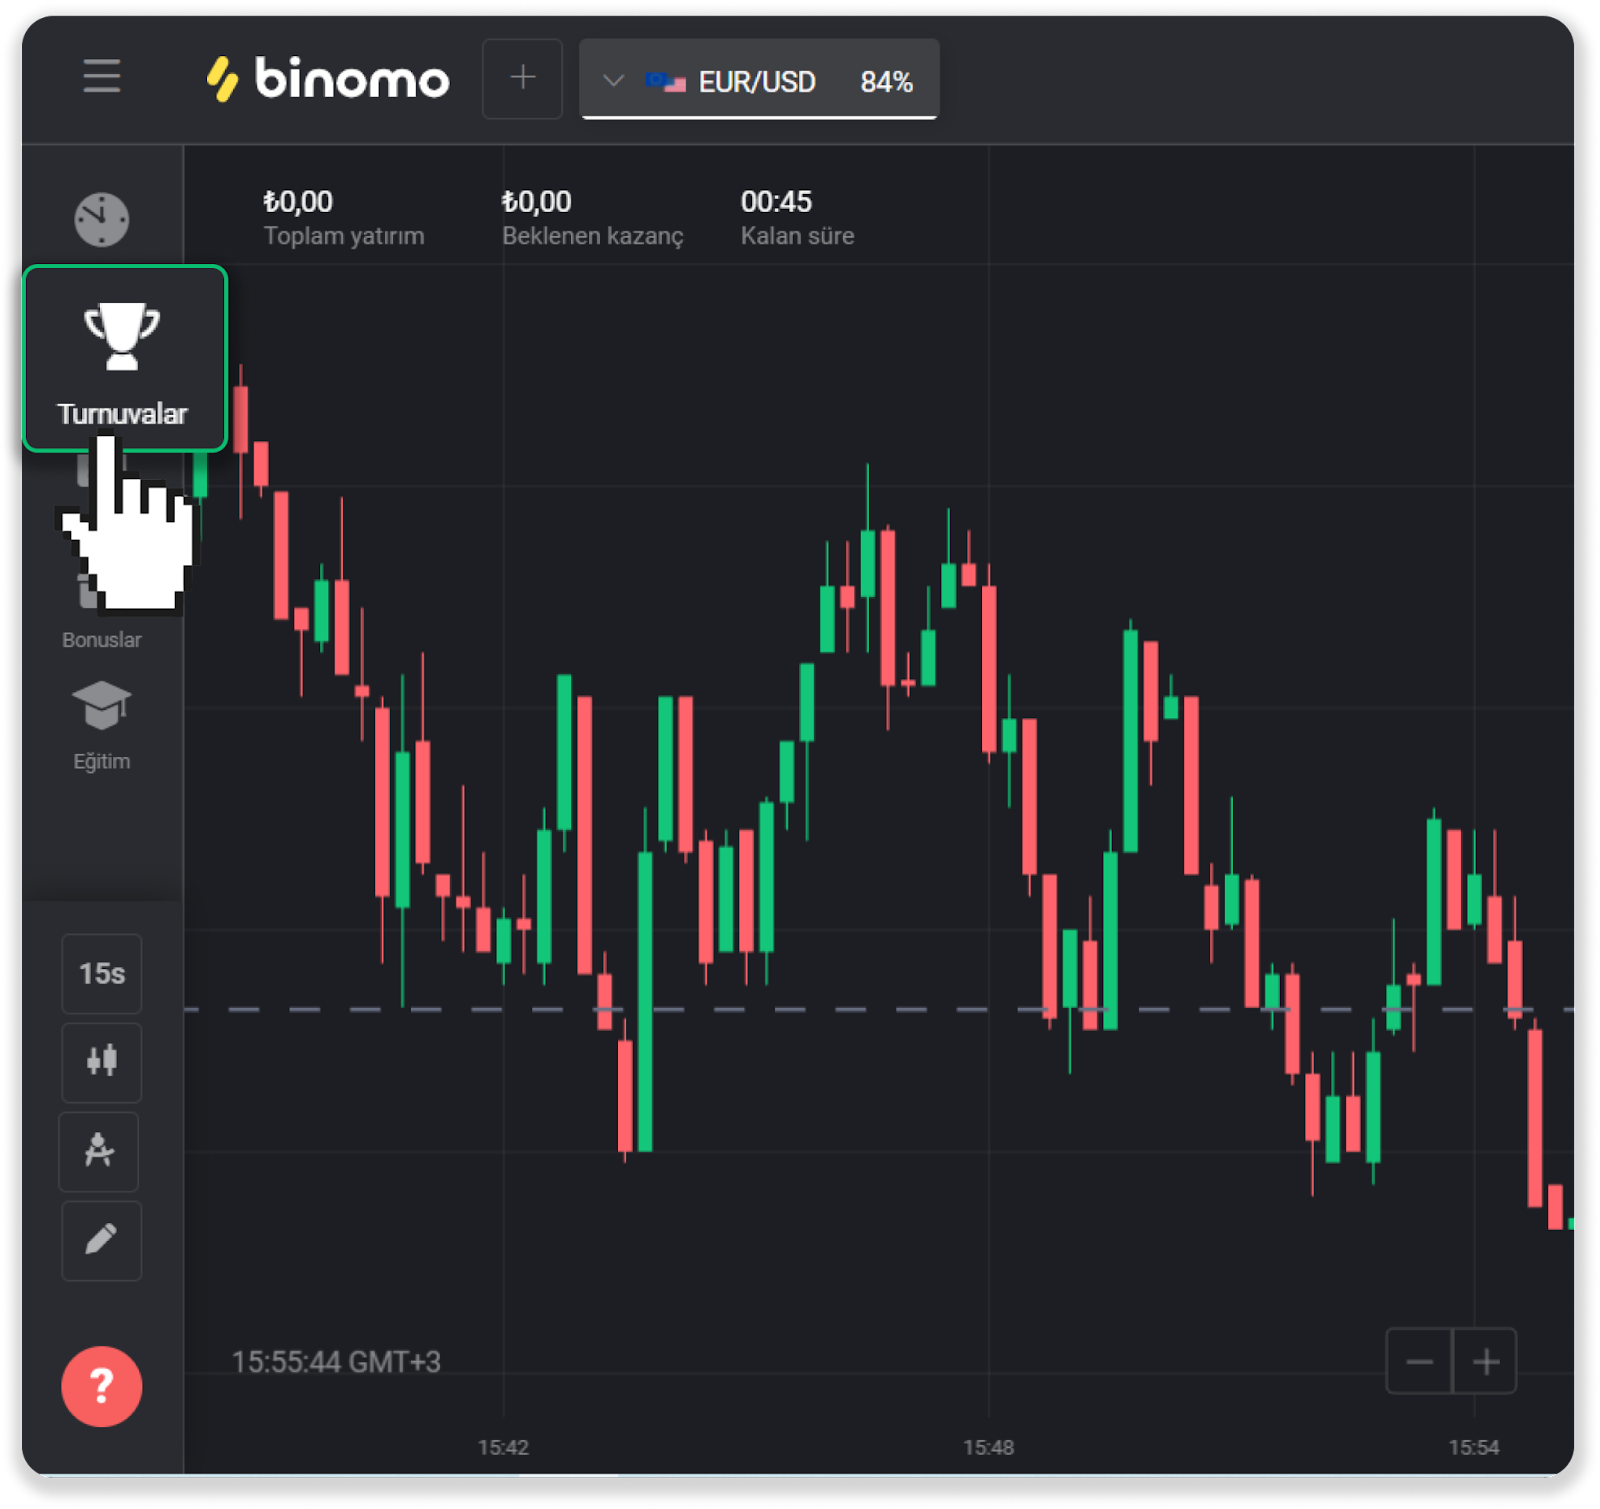
Task: Open Turnuvalar trophy section
Action: [x=124, y=358]
